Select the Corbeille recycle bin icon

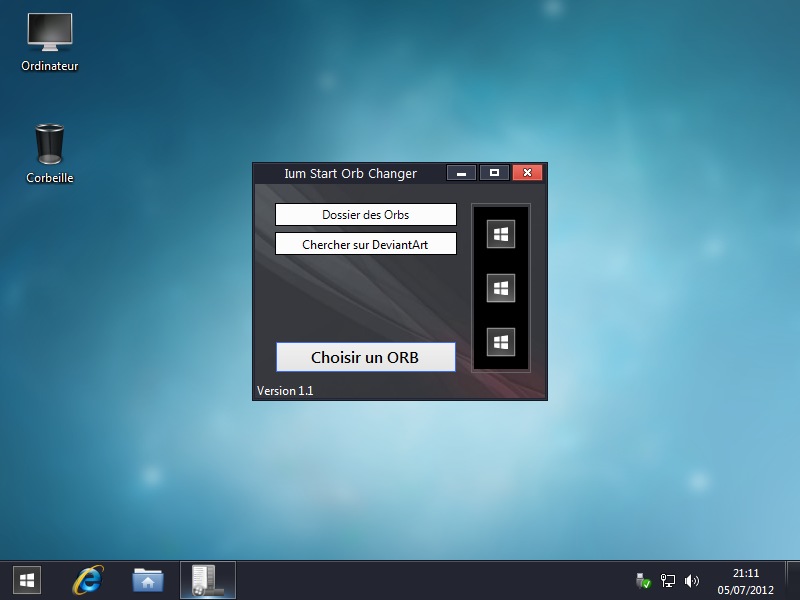[x=49, y=154]
